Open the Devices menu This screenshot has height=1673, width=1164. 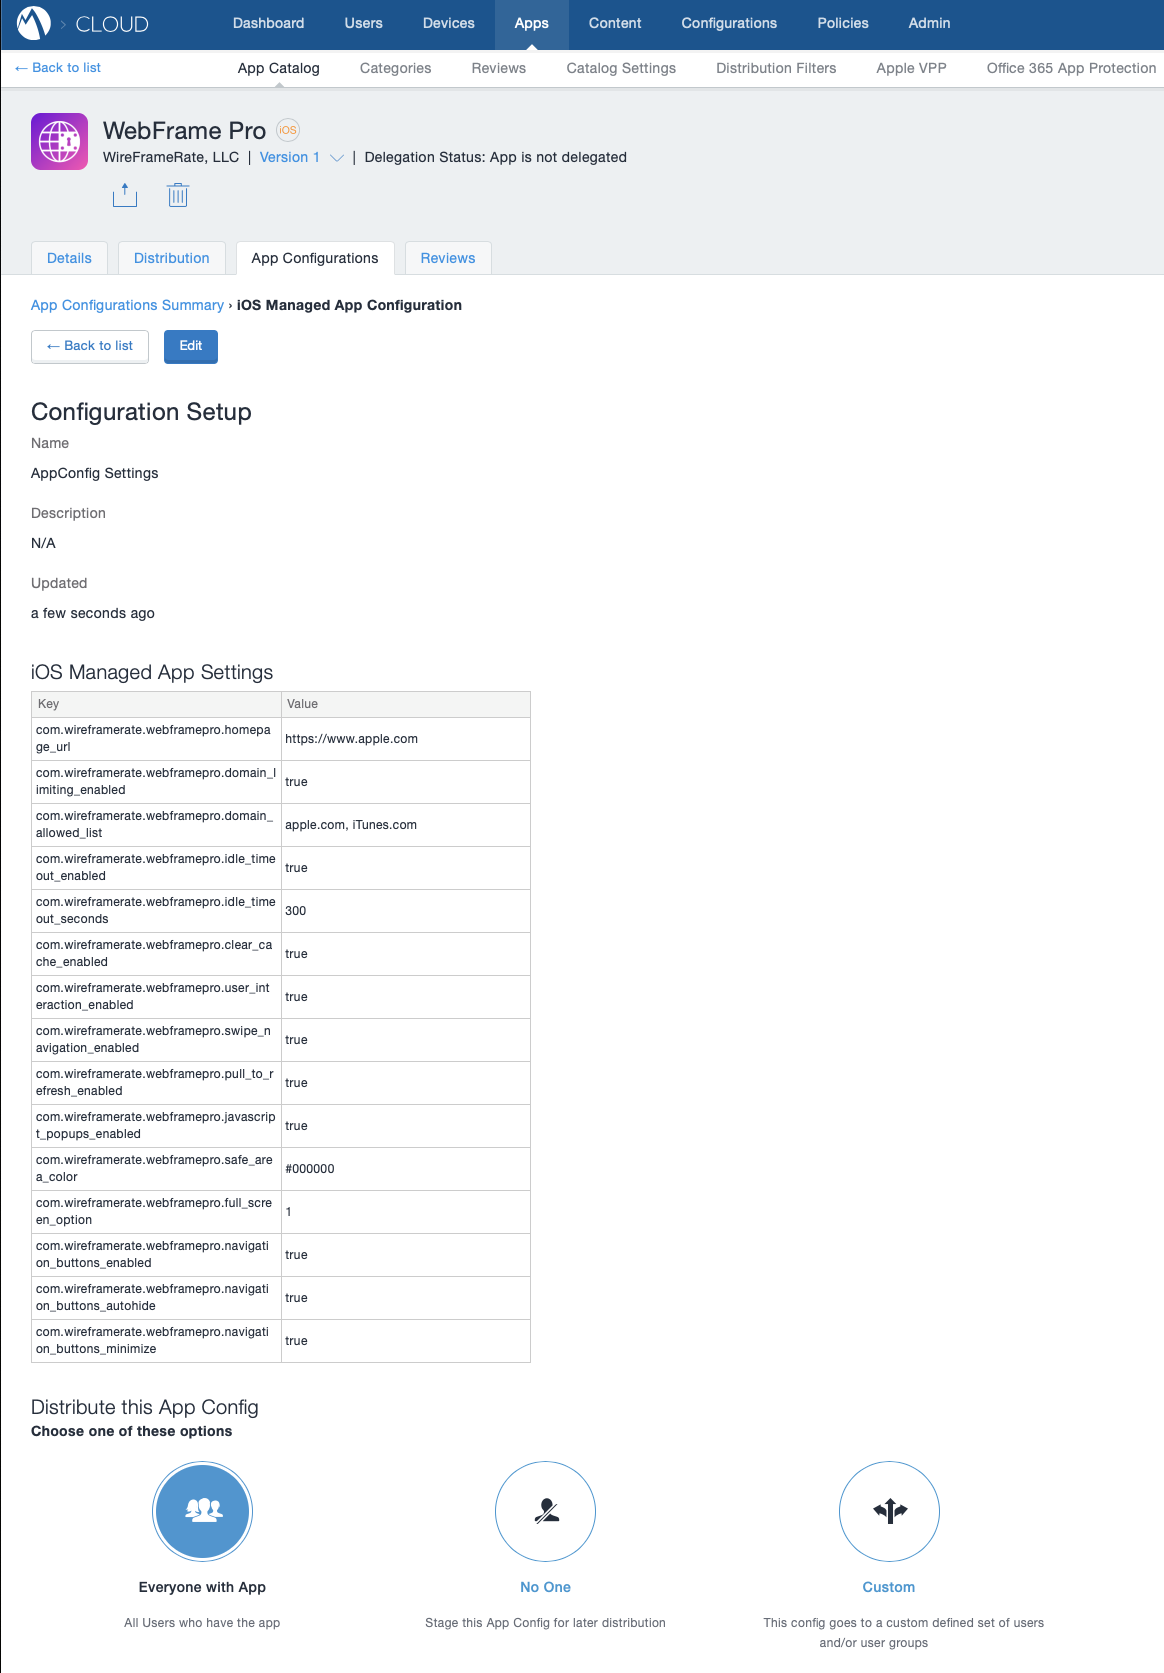[x=449, y=23]
